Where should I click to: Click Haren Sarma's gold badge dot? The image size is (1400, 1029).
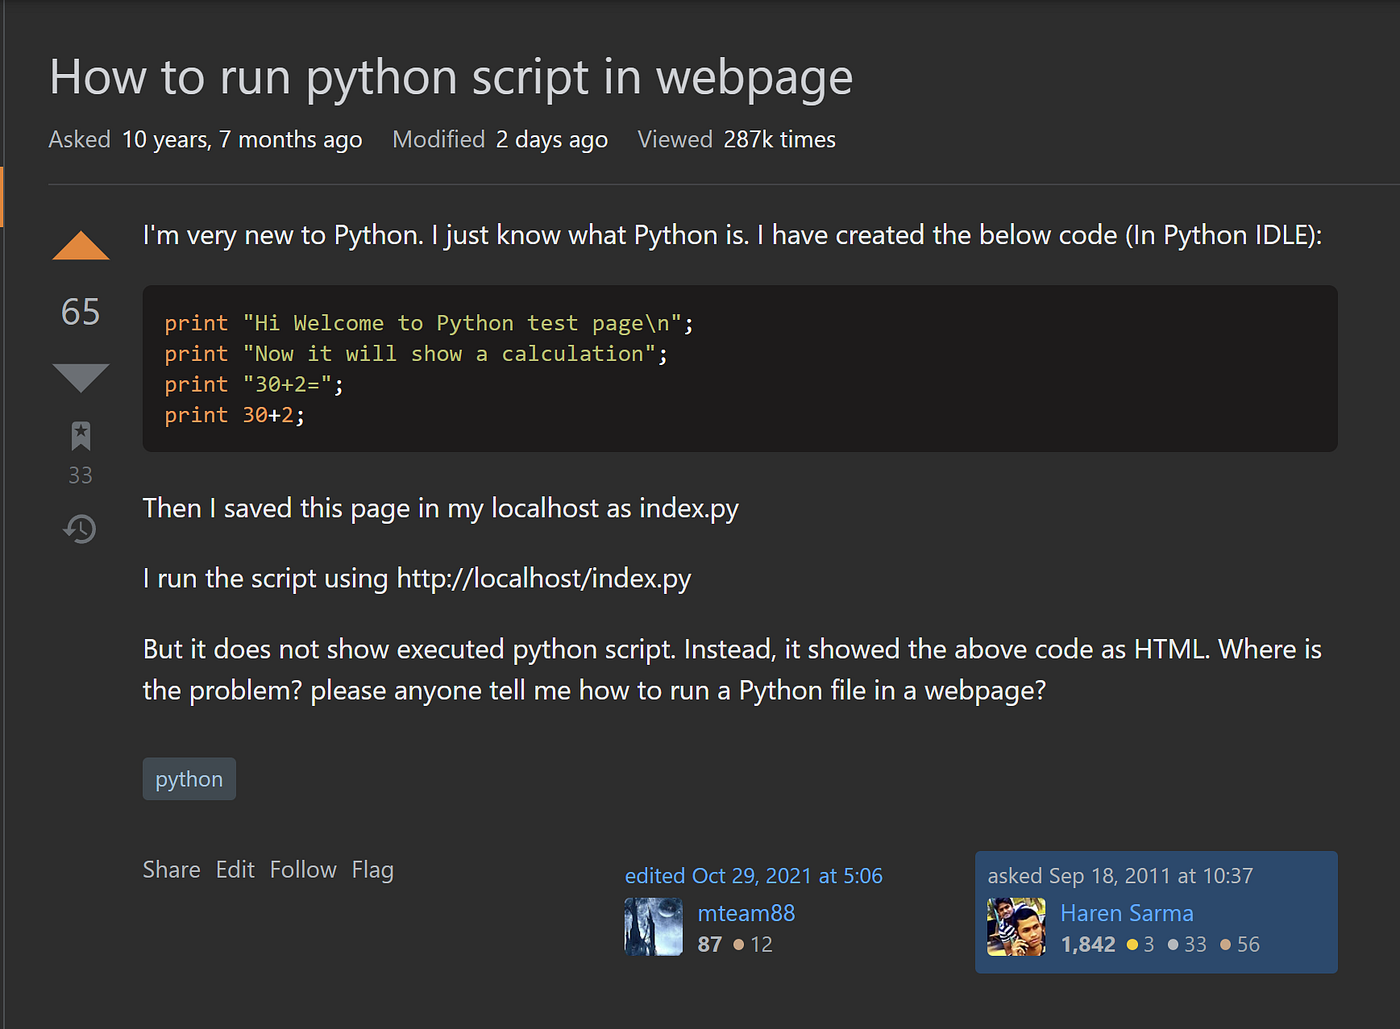1133,944
